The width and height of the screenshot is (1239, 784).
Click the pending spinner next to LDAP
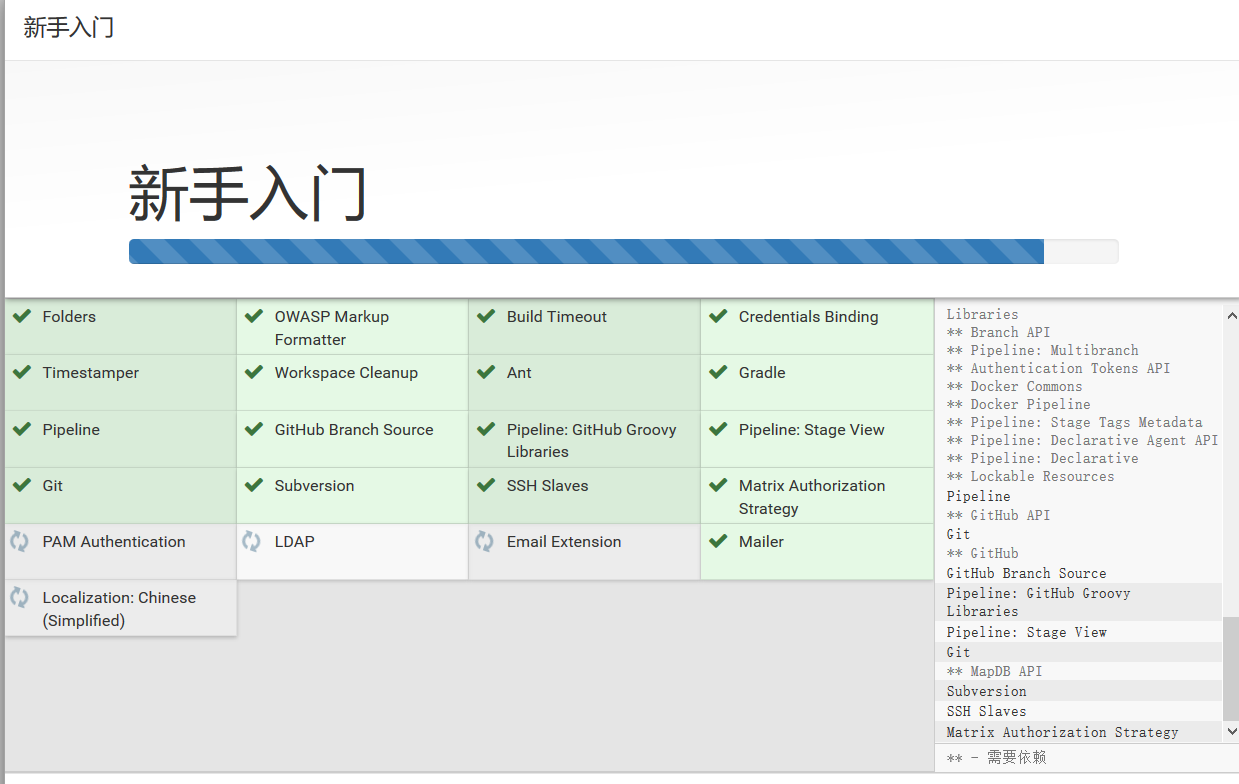pyautogui.click(x=252, y=541)
